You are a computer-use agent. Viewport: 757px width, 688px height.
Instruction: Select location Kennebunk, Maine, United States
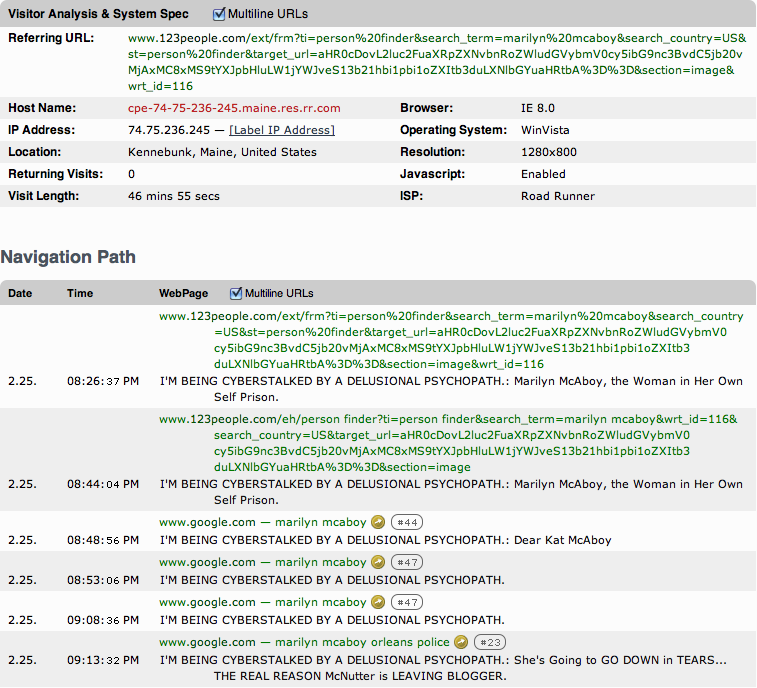[222, 152]
